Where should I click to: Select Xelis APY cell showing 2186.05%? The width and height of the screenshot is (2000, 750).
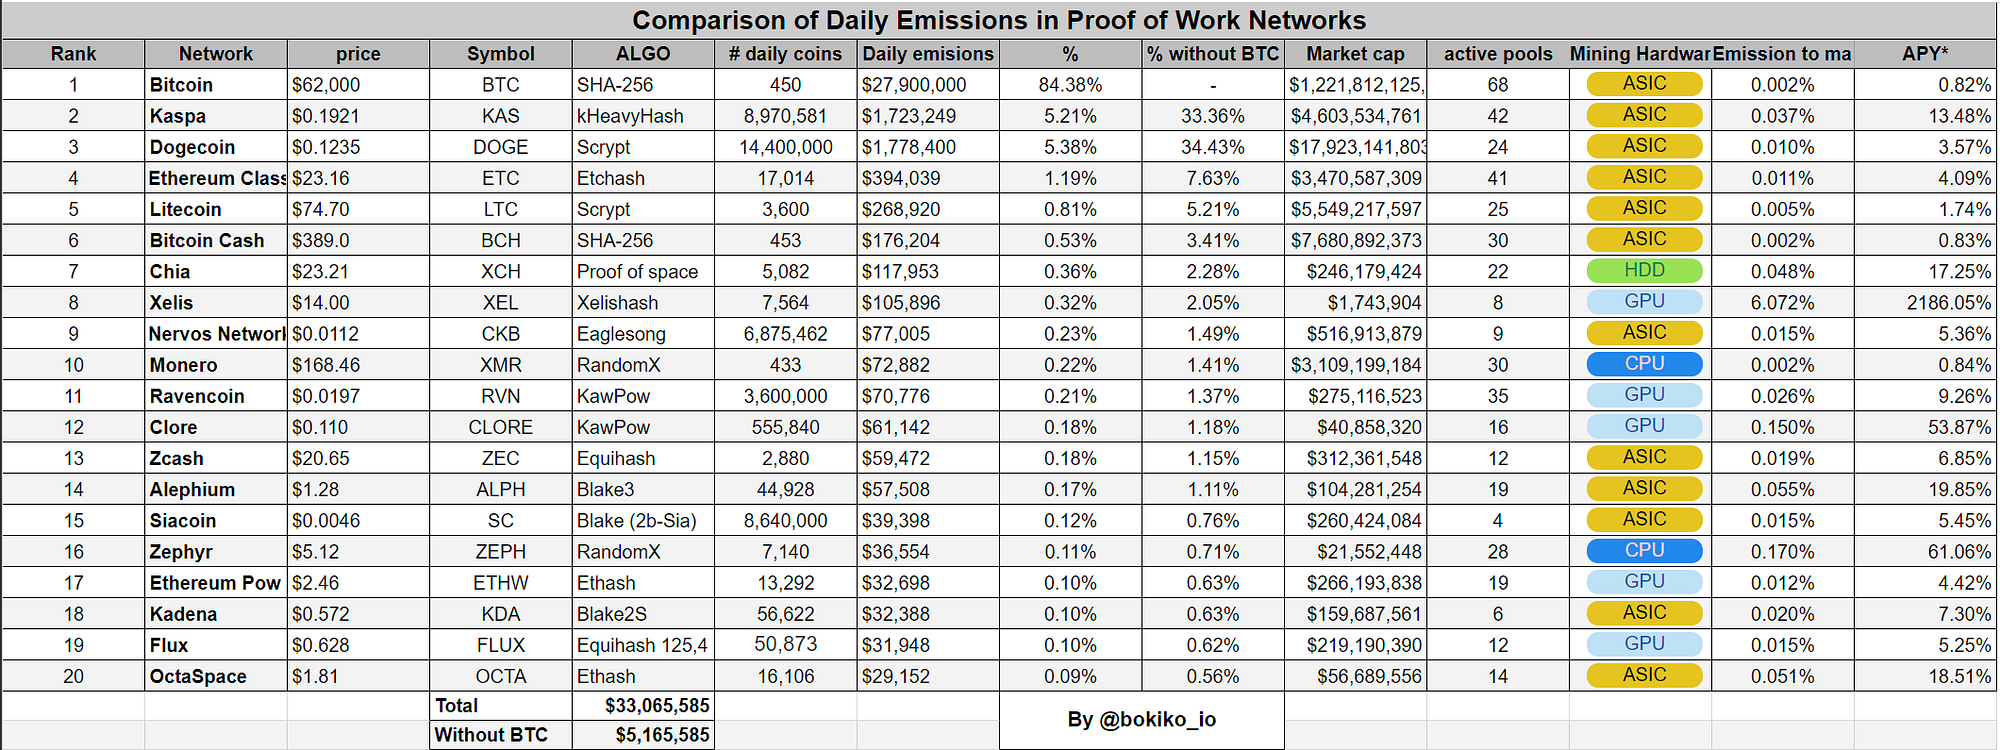1924,303
